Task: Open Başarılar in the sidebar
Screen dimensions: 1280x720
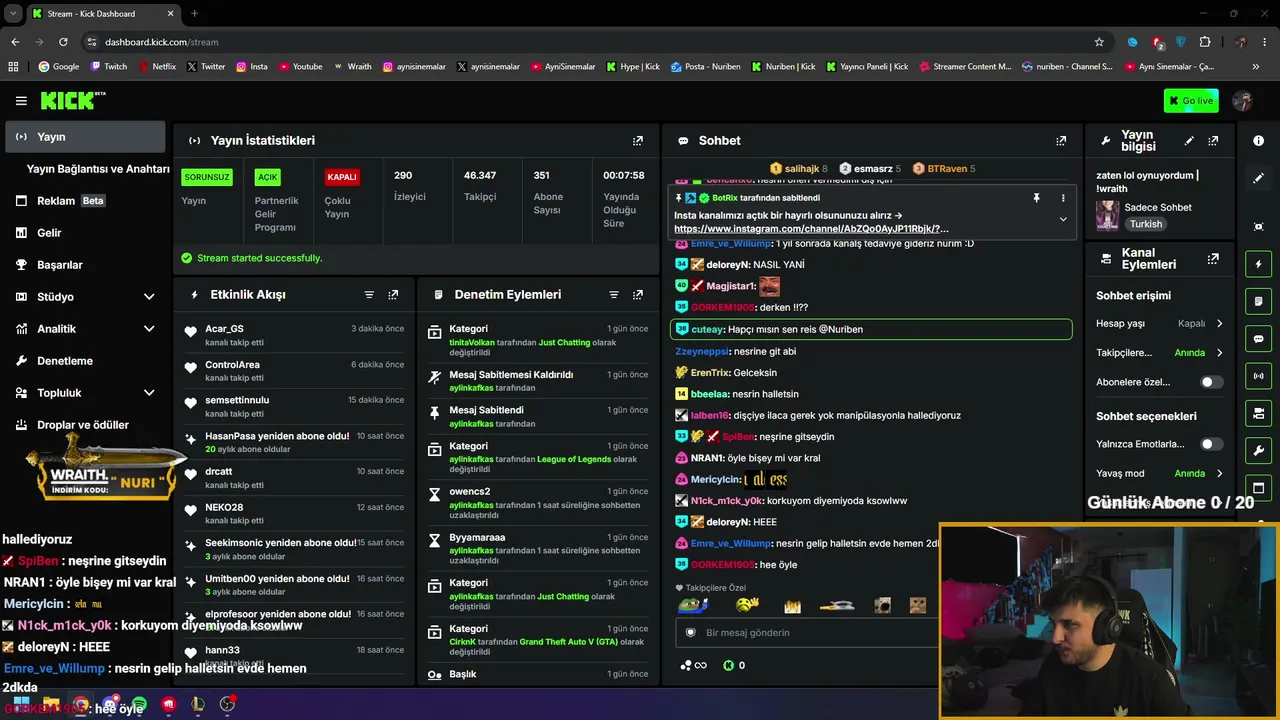Action: pos(85,265)
